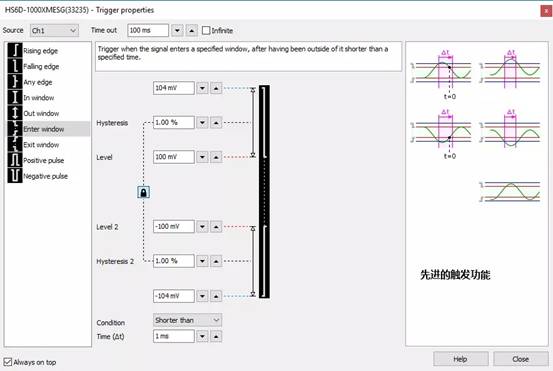Choose the Falling edge trigger icon
553x371 pixels.
pos(15,66)
